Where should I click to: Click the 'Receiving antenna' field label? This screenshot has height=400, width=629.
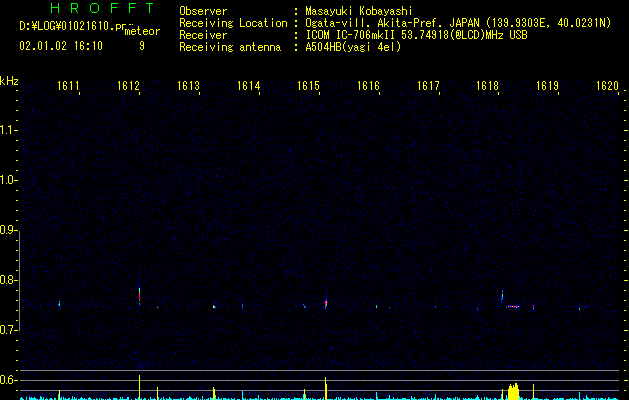[x=230, y=47]
